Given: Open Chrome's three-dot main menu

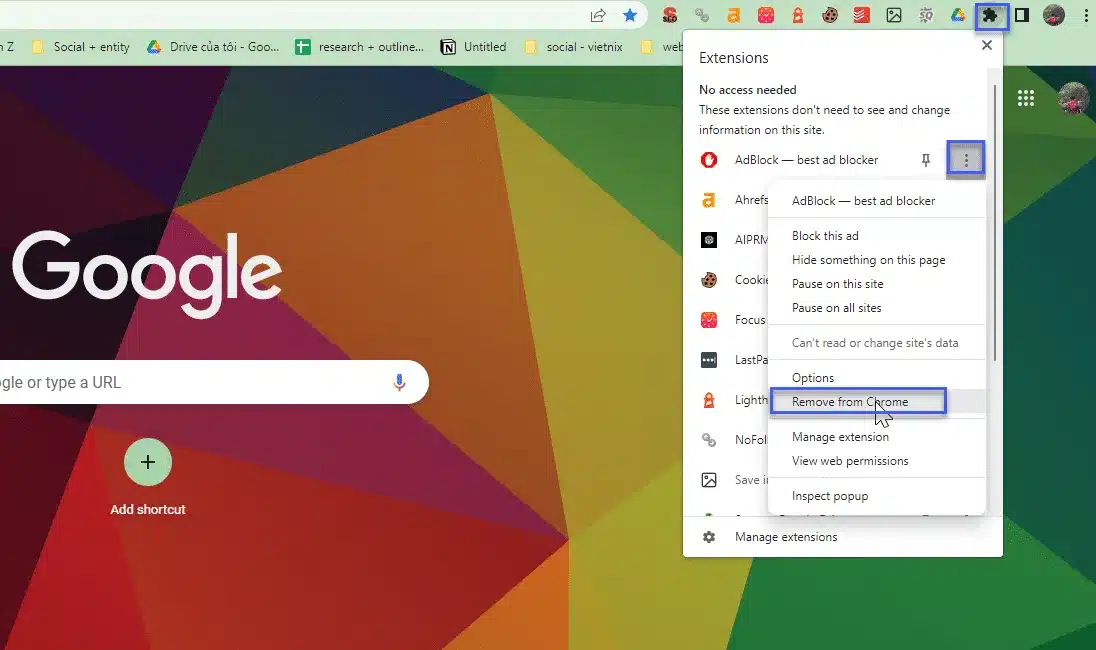Looking at the screenshot, I should click(1086, 15).
